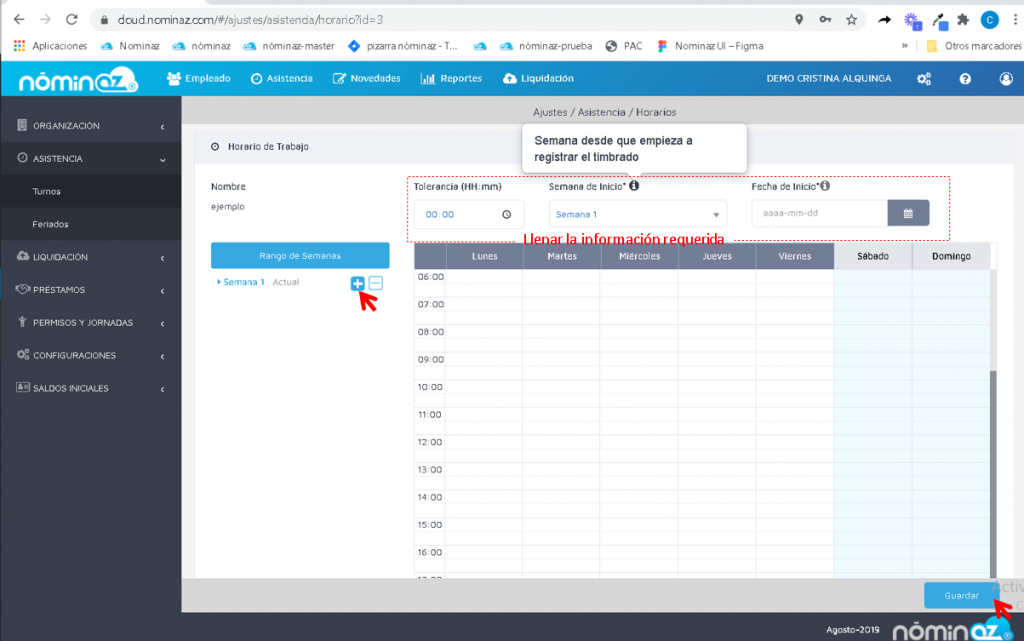Click the Miércoles column header

639,257
